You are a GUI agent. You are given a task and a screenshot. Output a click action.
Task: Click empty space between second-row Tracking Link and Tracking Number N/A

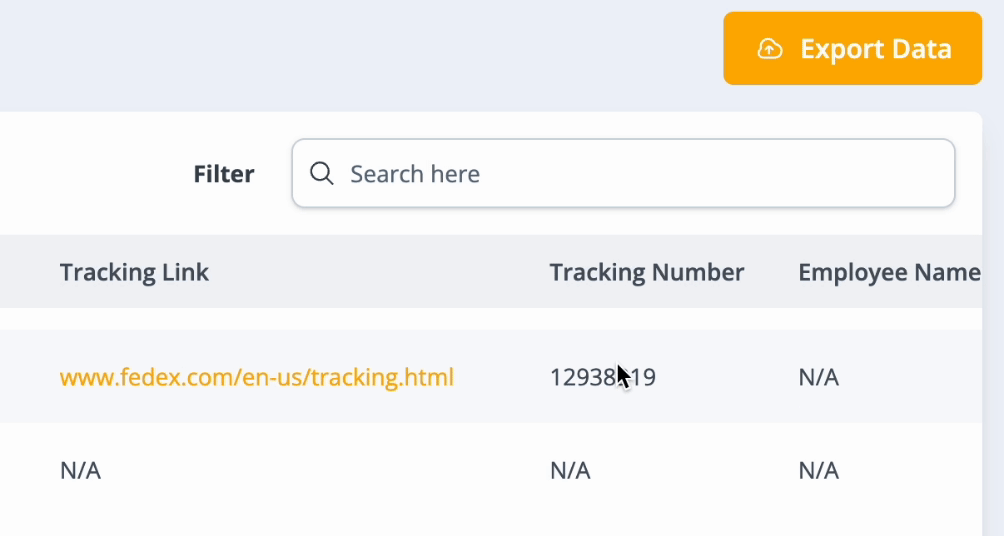pyautogui.click(x=320, y=470)
